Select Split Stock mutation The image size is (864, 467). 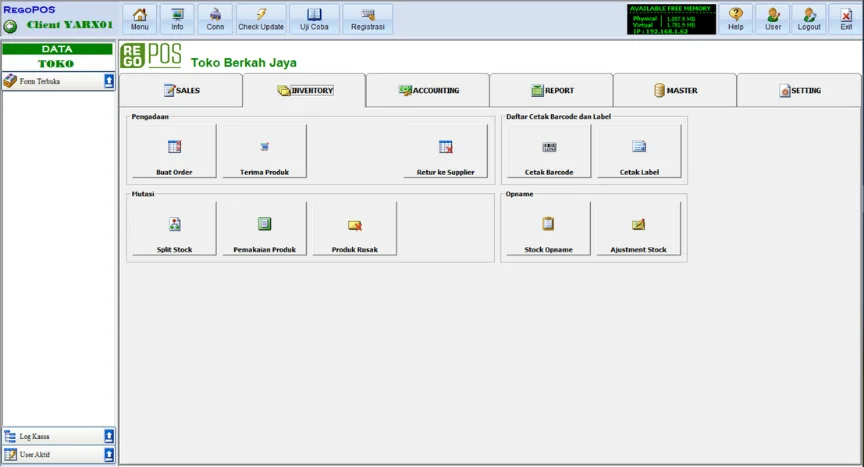pyautogui.click(x=174, y=229)
